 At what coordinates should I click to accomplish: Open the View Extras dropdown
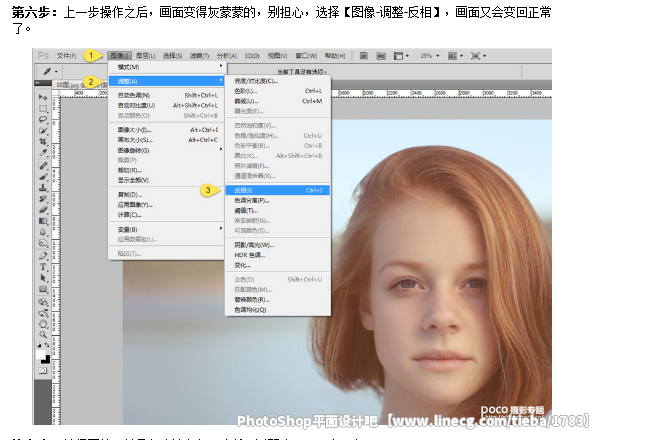click(401, 56)
